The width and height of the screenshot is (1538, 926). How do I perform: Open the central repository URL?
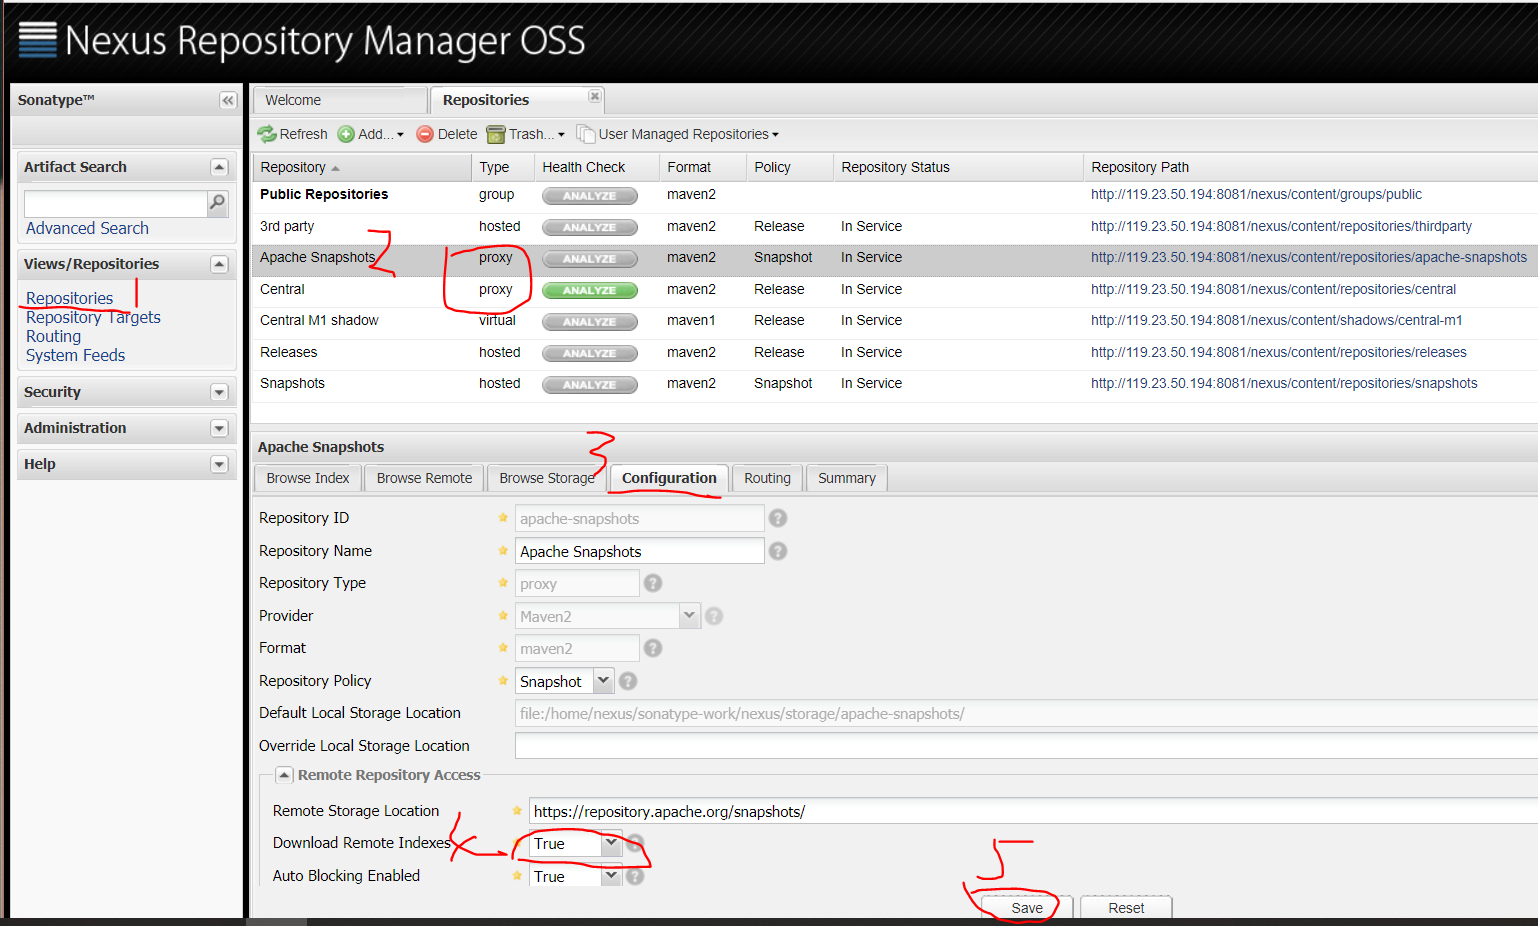coord(1273,289)
